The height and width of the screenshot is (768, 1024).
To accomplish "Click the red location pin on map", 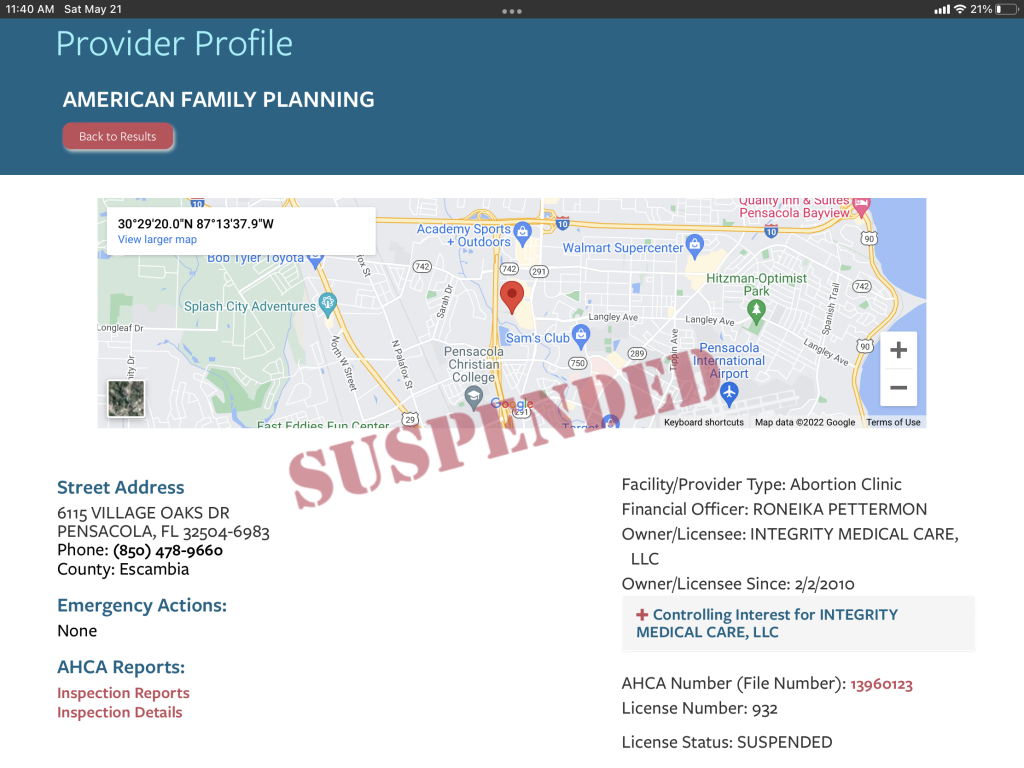I will [x=511, y=297].
